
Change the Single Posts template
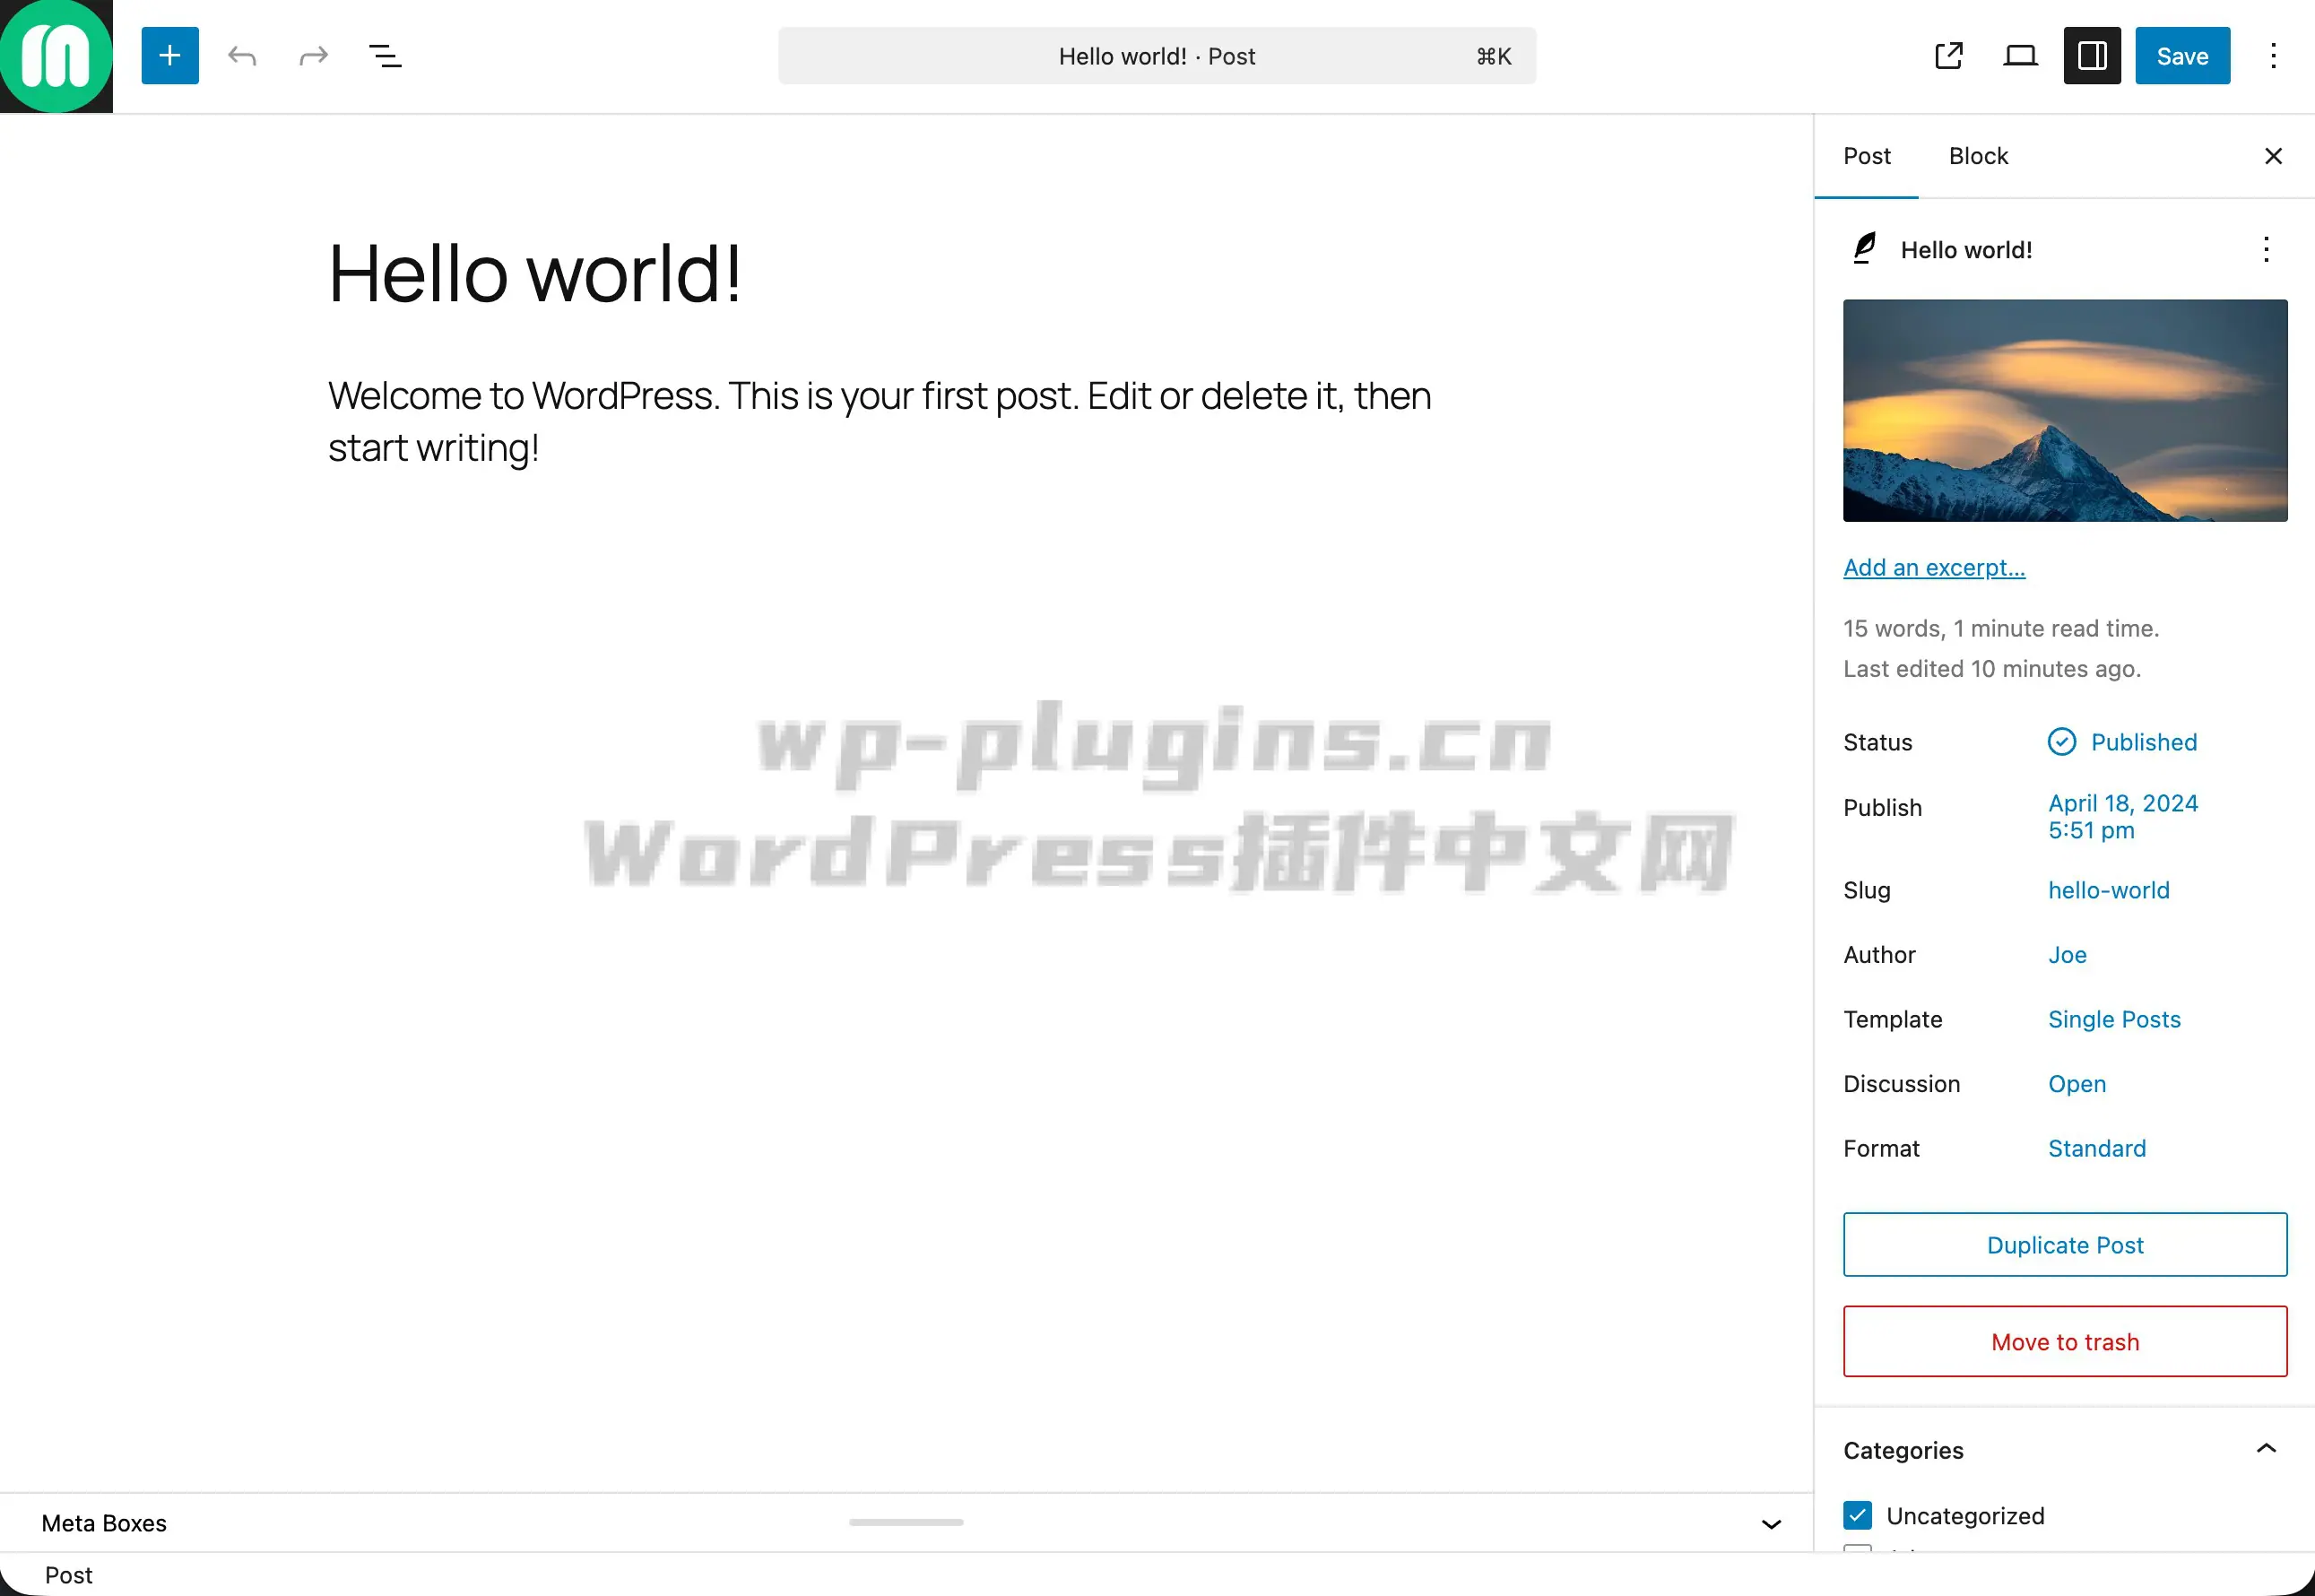coord(2114,1019)
